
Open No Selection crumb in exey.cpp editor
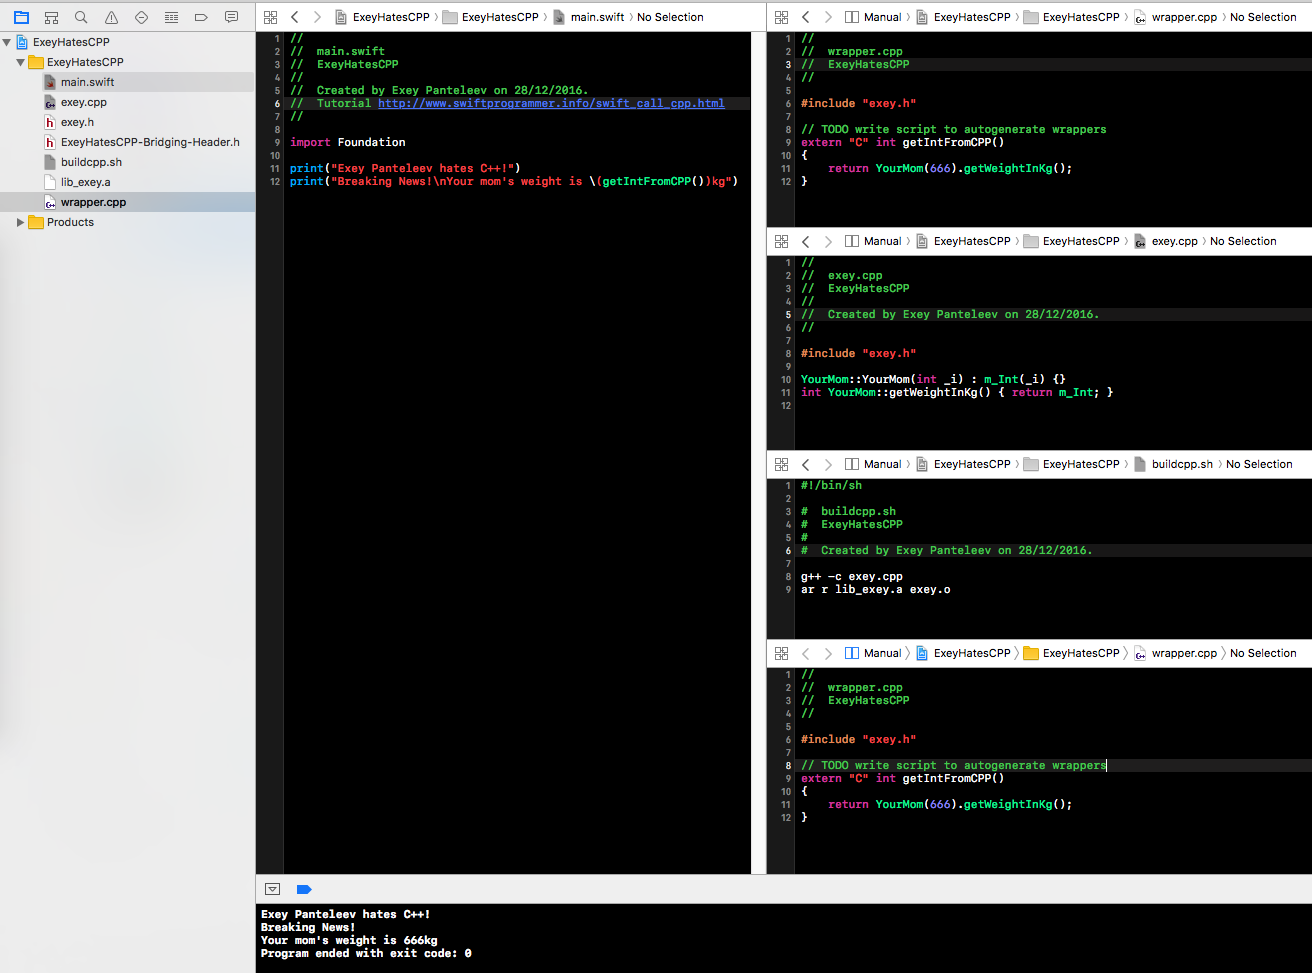1243,241
